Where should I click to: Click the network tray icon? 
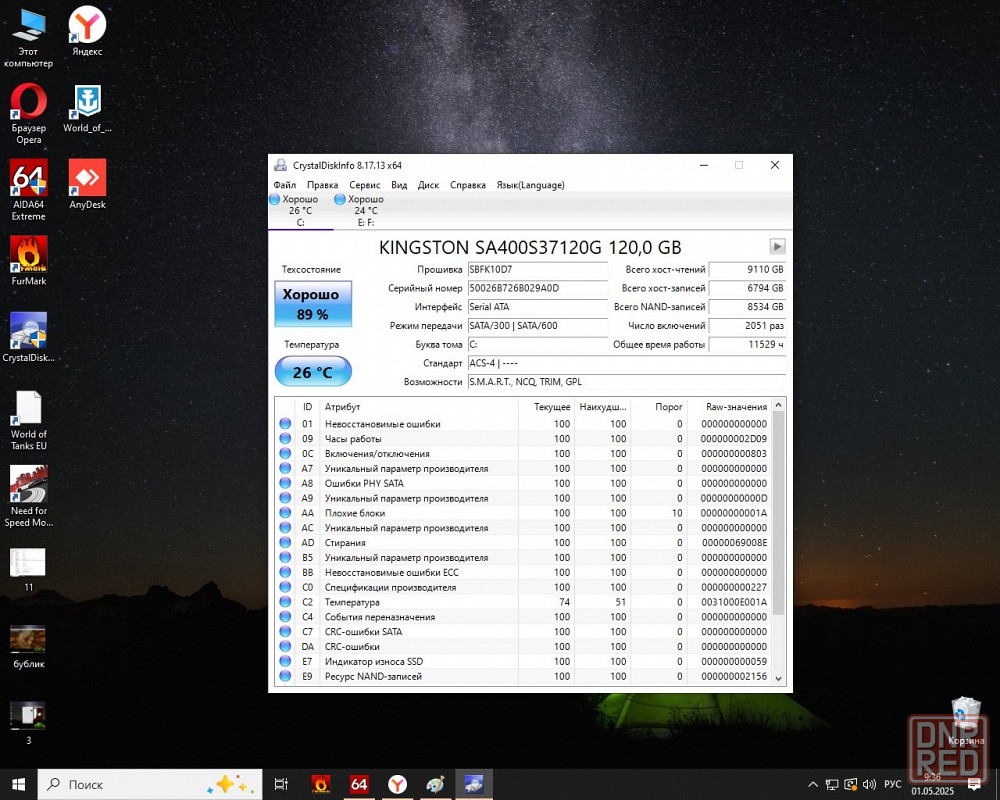pos(832,784)
